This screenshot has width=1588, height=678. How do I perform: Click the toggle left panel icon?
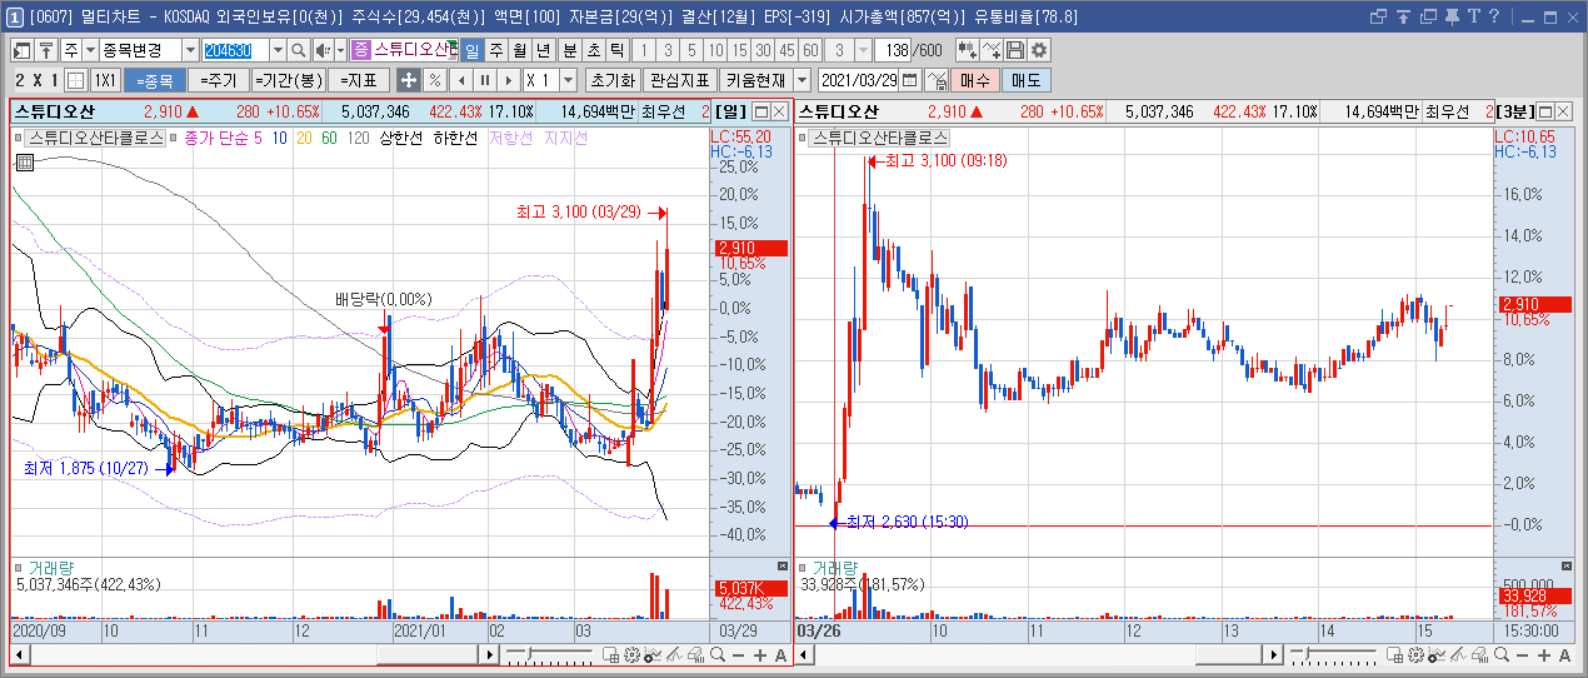pos(21,50)
